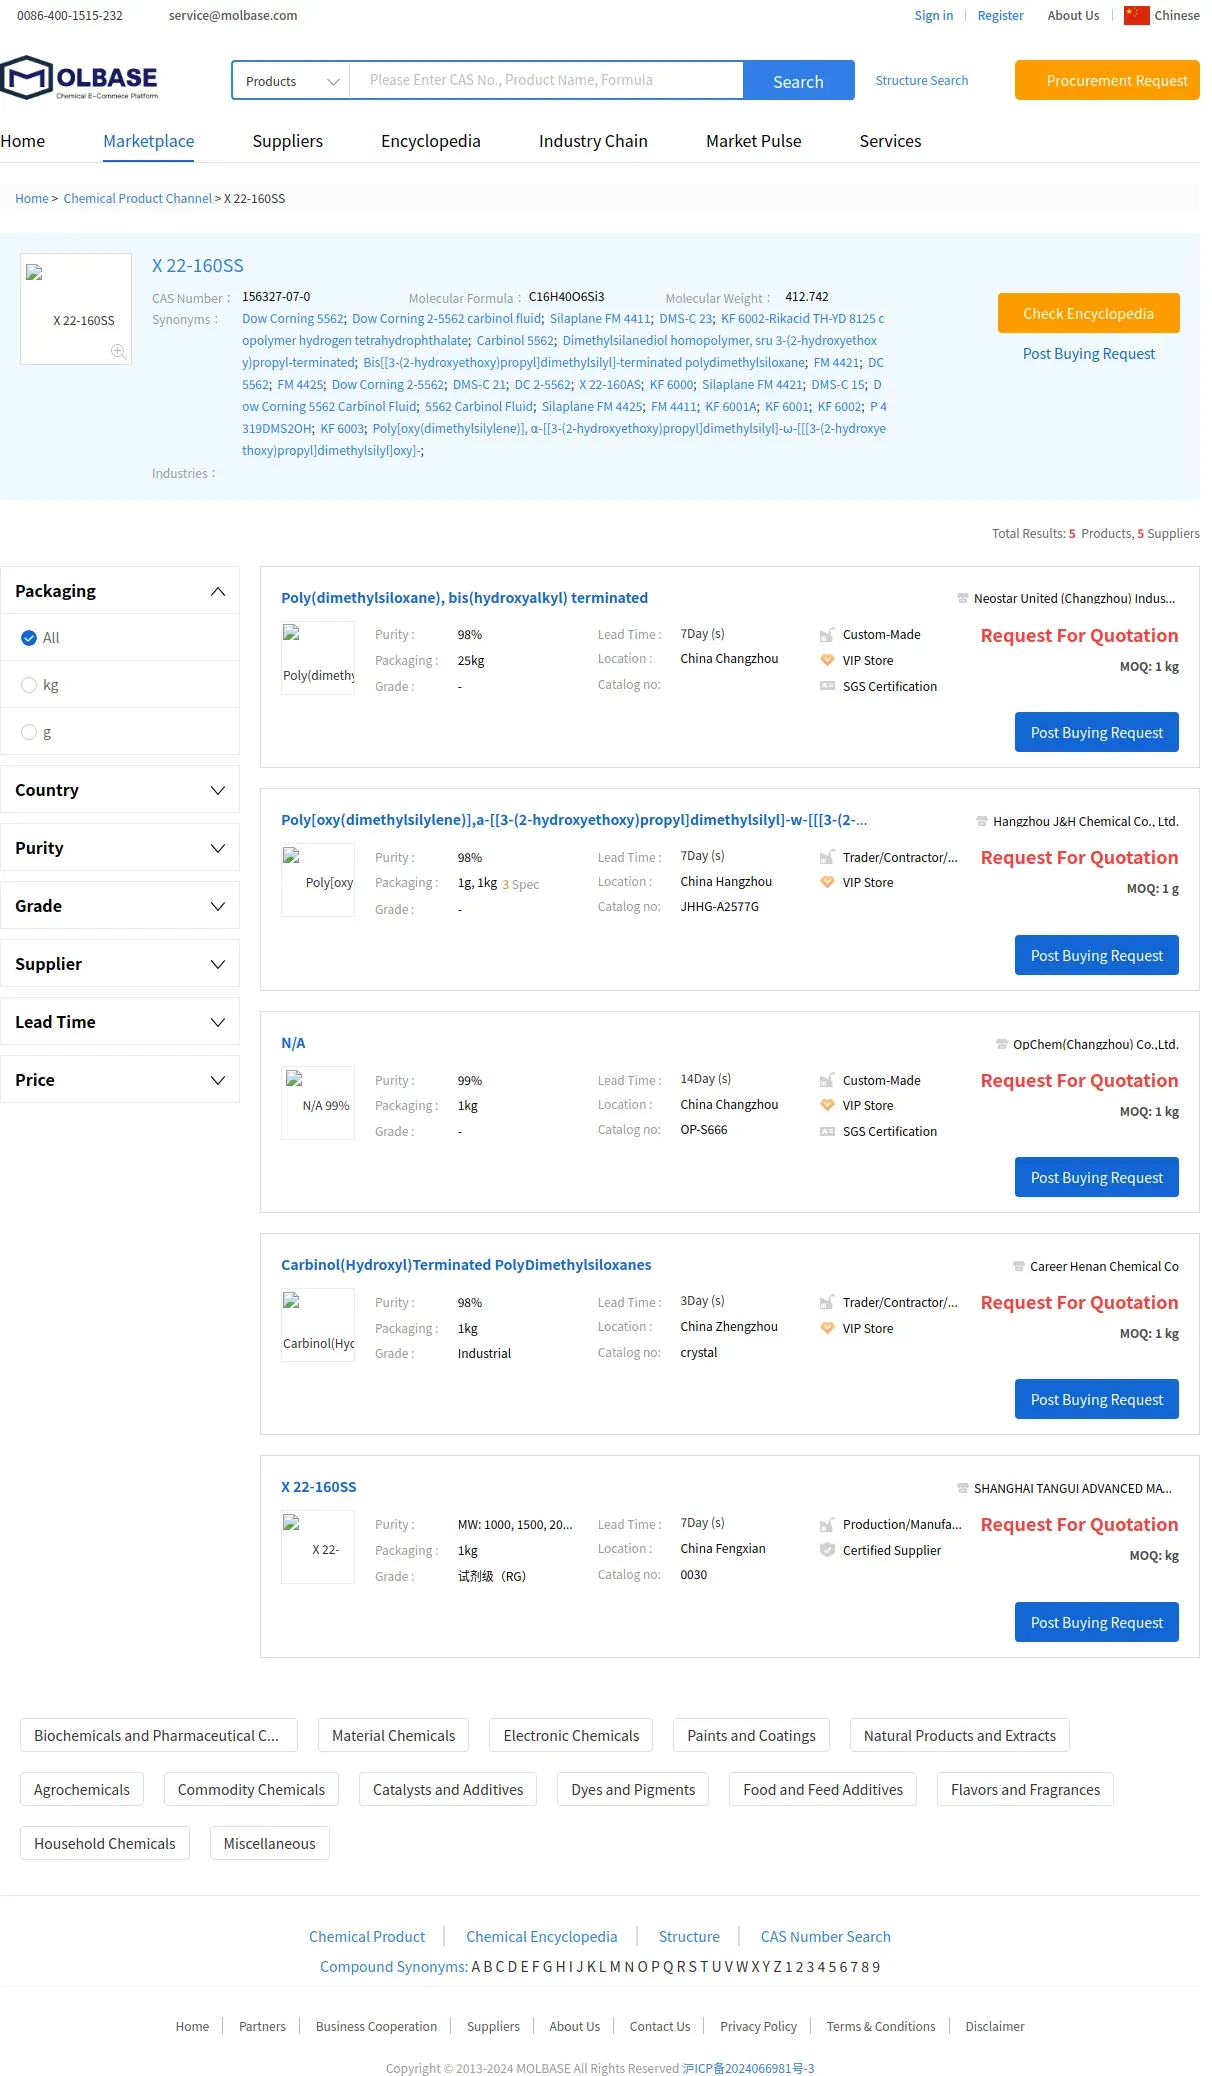Go to the Home nav tab
The image size is (1212, 2076).
click(x=23, y=141)
